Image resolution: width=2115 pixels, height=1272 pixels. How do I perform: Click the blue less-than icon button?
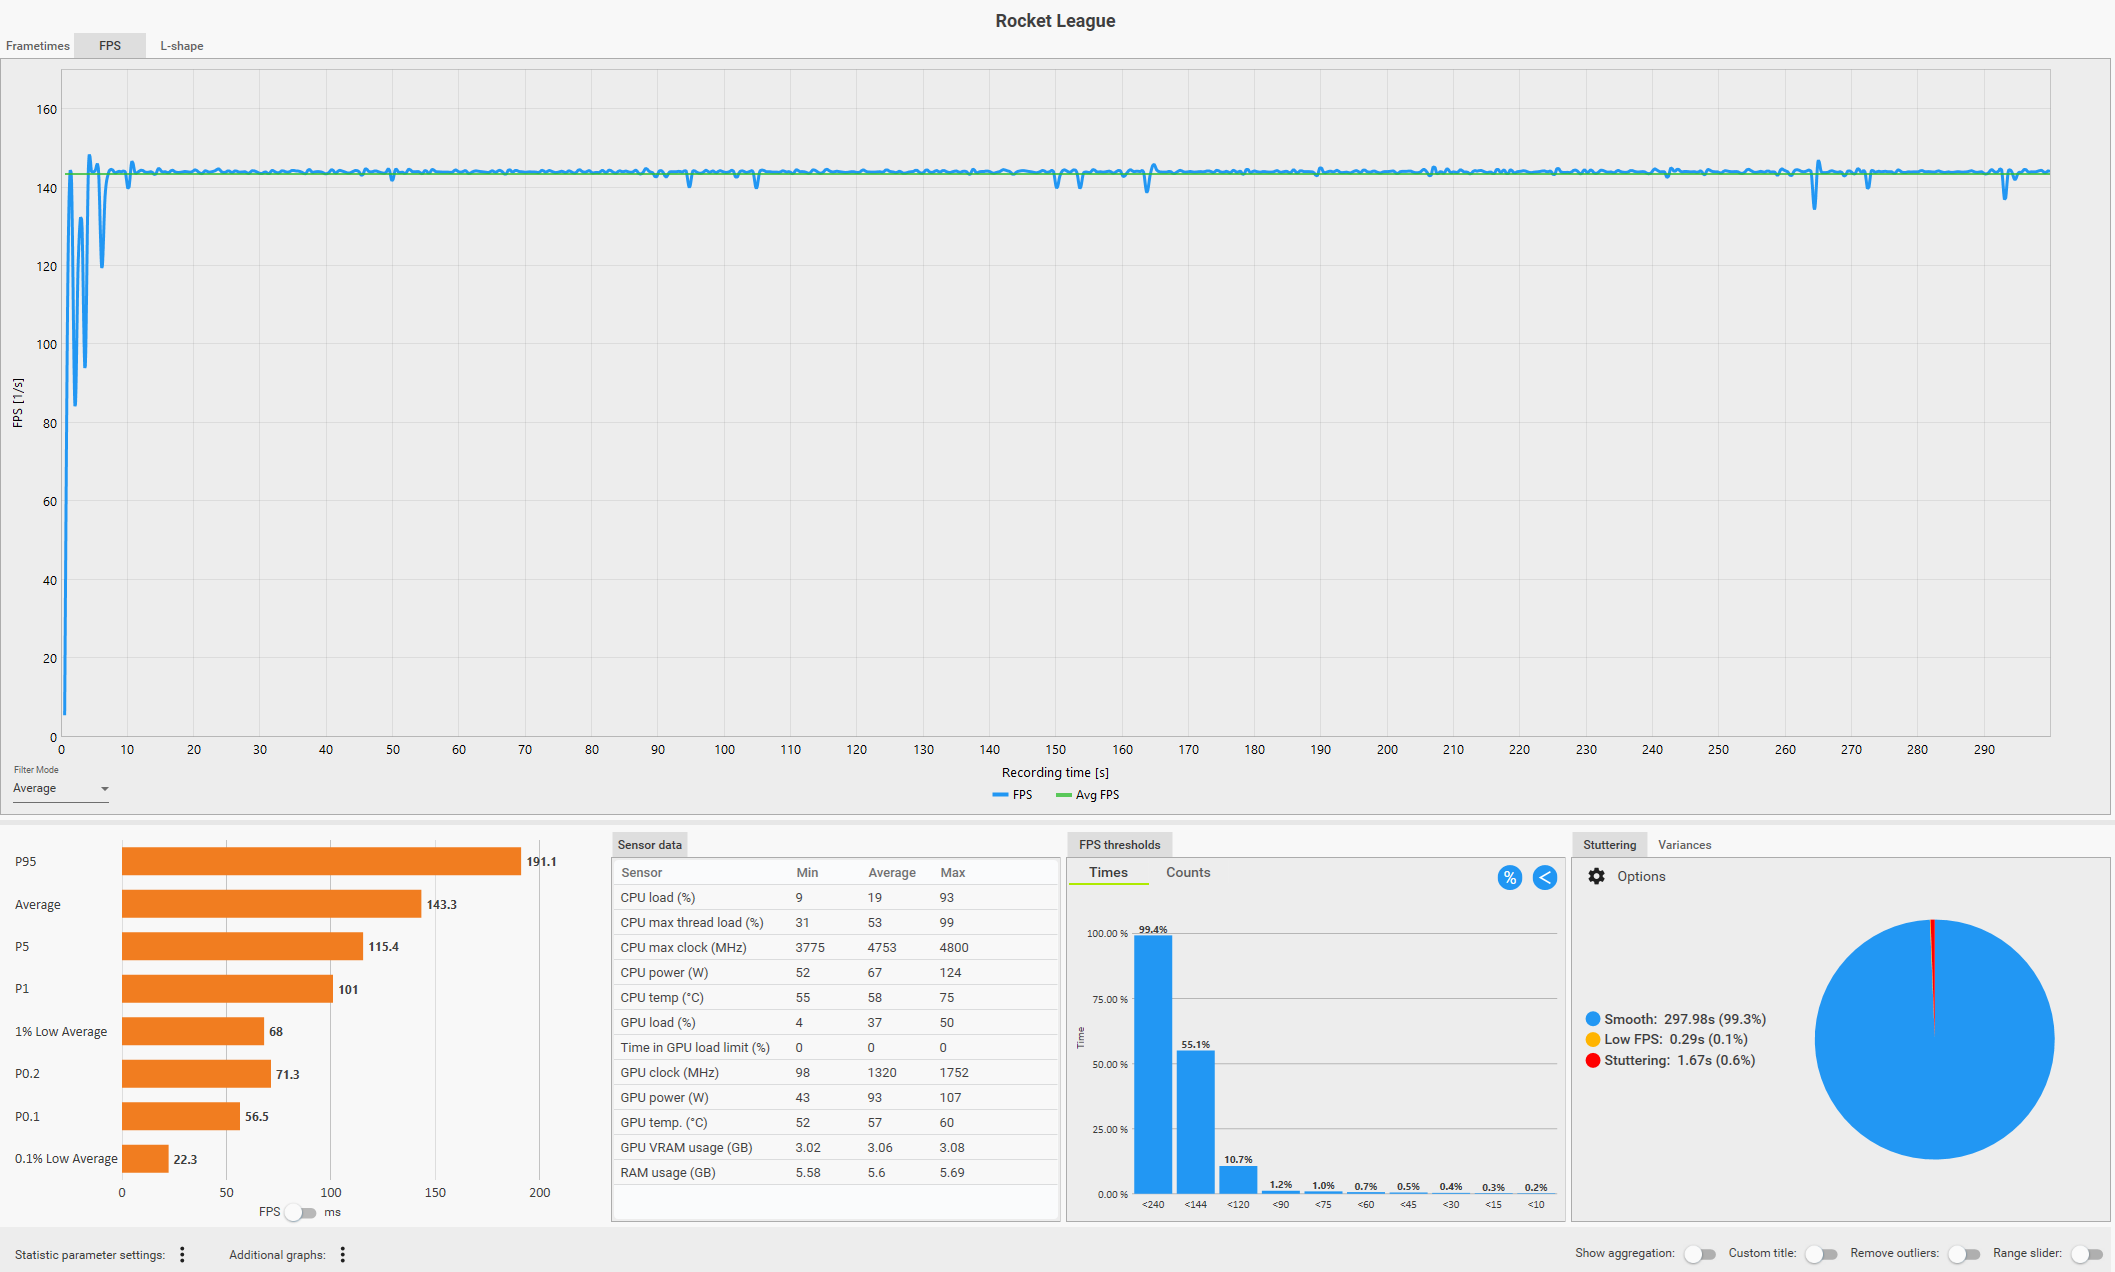click(x=1545, y=878)
